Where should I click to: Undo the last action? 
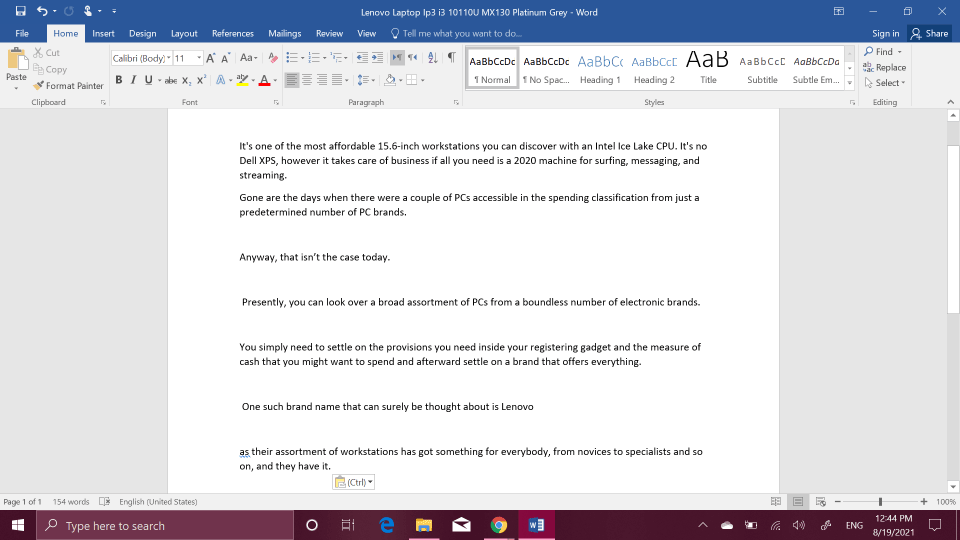(x=42, y=11)
